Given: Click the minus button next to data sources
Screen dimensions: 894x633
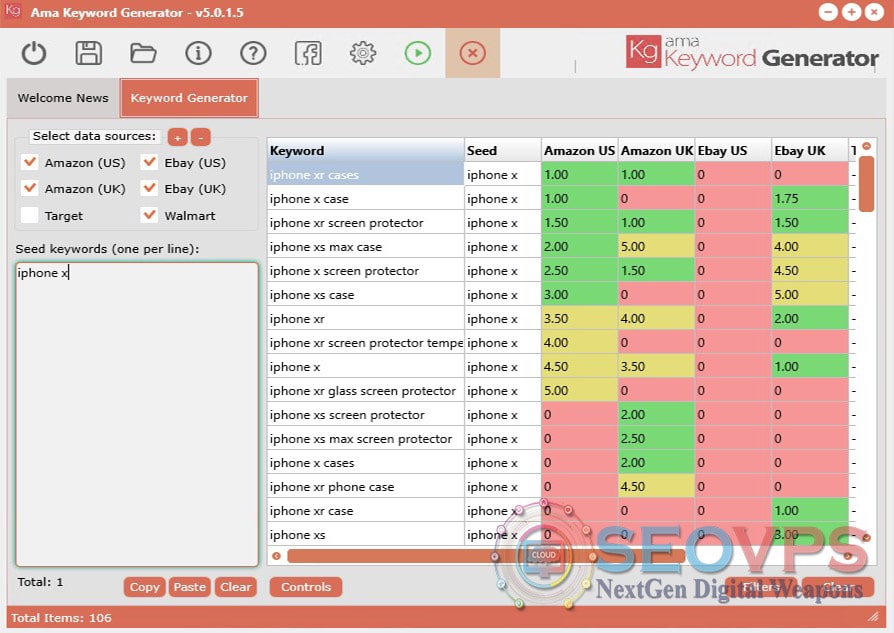Looking at the screenshot, I should (200, 137).
